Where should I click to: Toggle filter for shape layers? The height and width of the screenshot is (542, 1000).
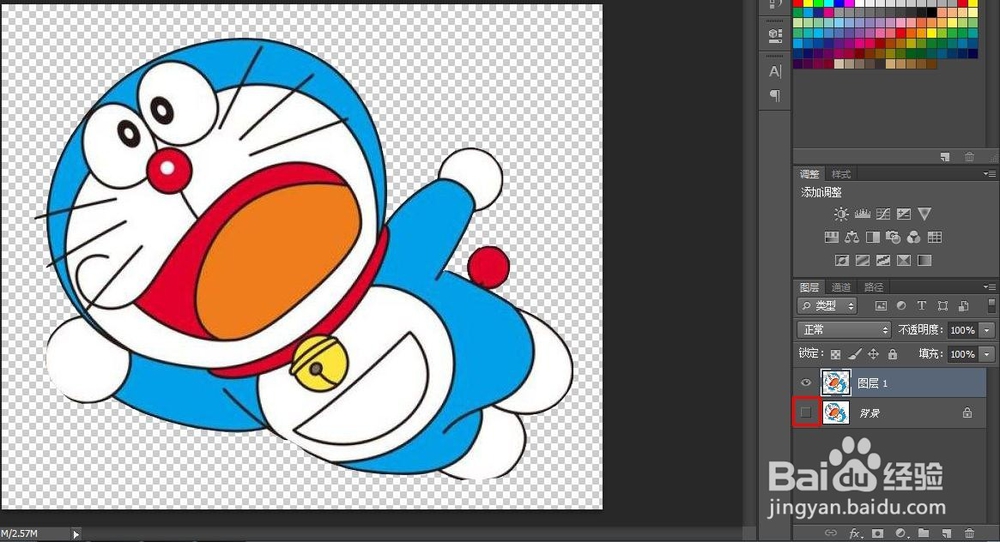point(943,306)
